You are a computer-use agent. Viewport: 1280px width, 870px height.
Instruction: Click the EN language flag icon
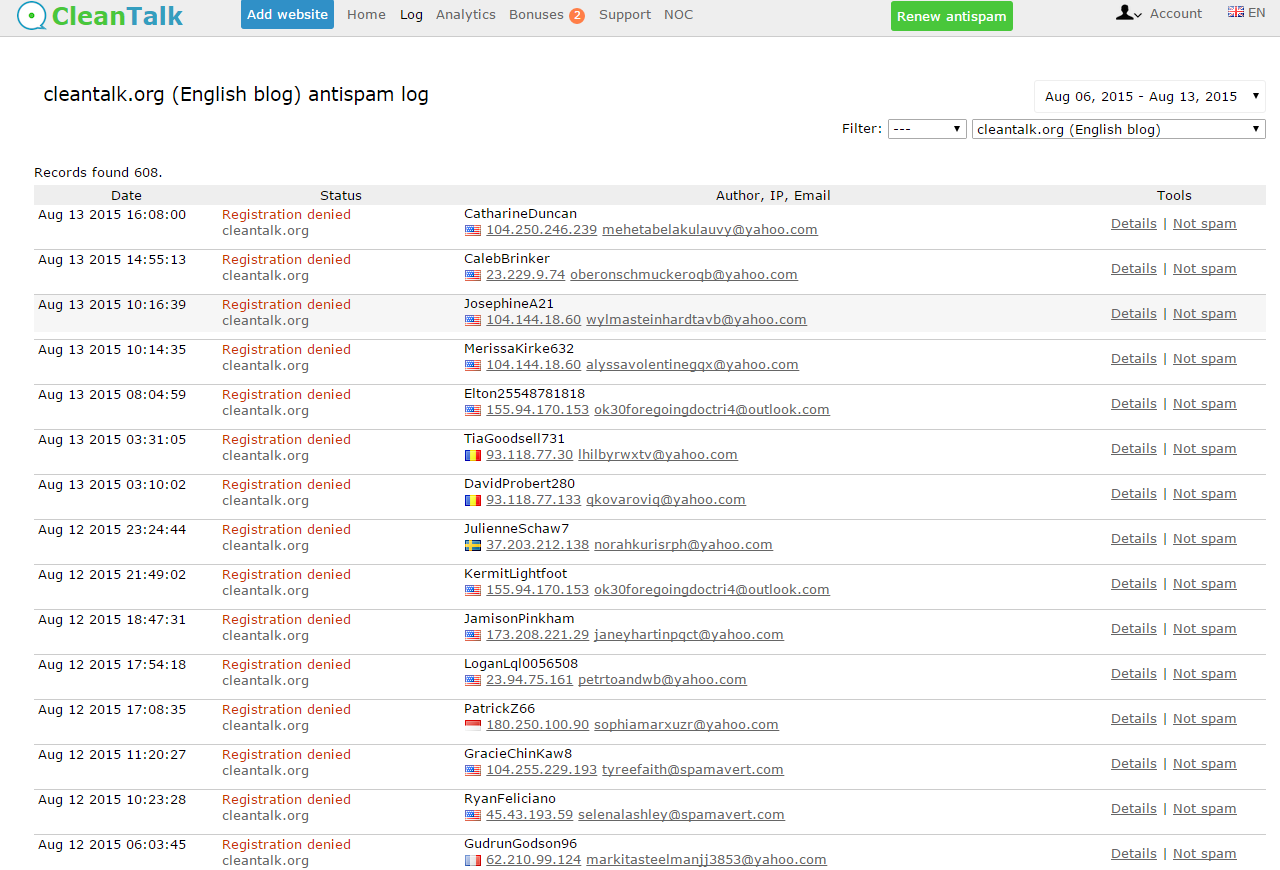click(1234, 12)
